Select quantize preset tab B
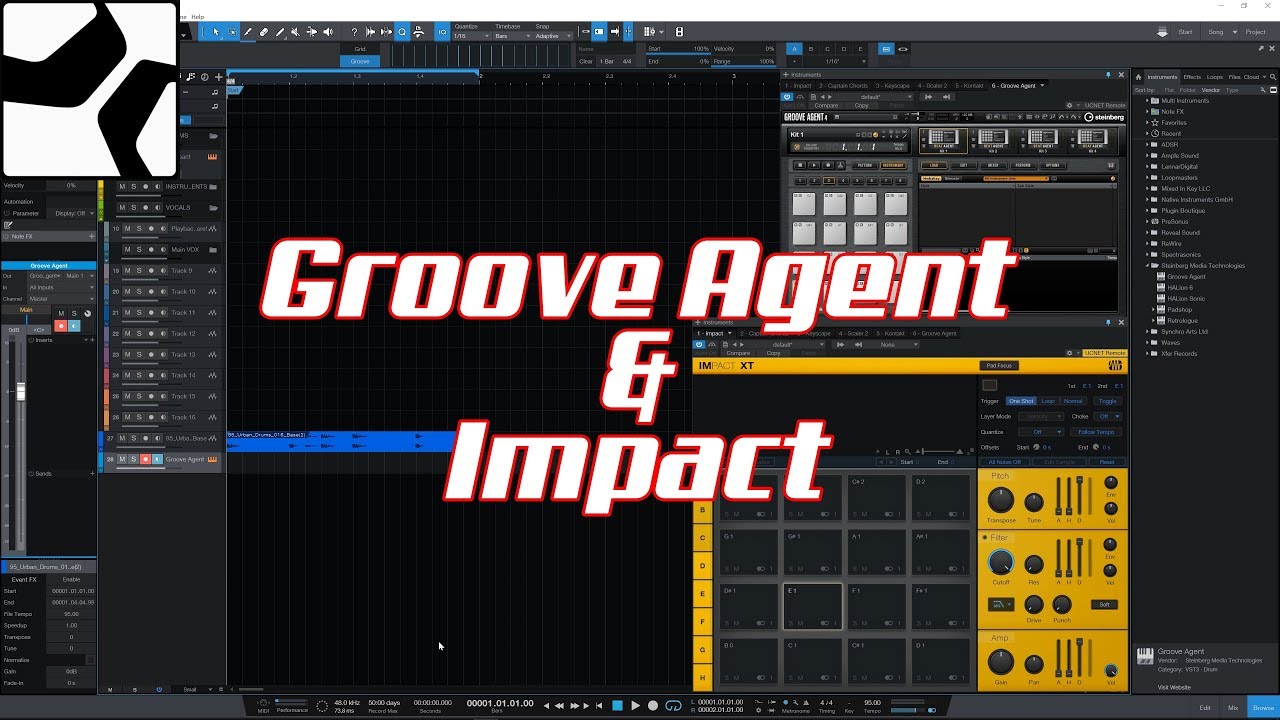This screenshot has width=1280, height=720. point(811,49)
